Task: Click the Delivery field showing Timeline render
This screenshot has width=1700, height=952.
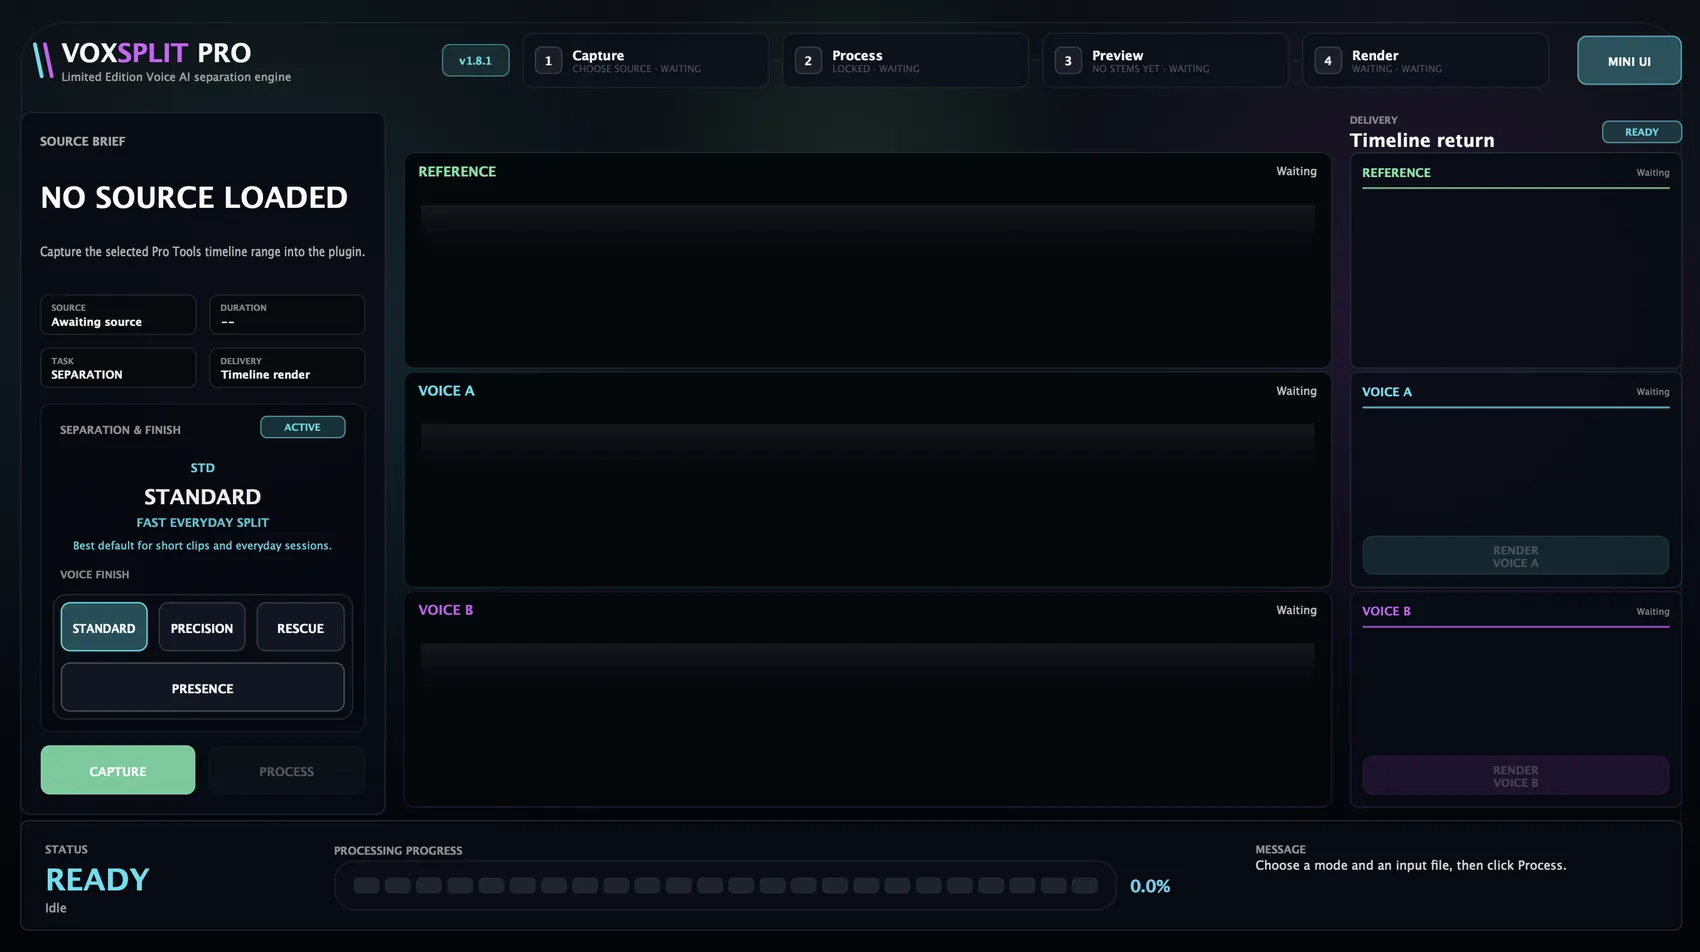Action: 287,368
